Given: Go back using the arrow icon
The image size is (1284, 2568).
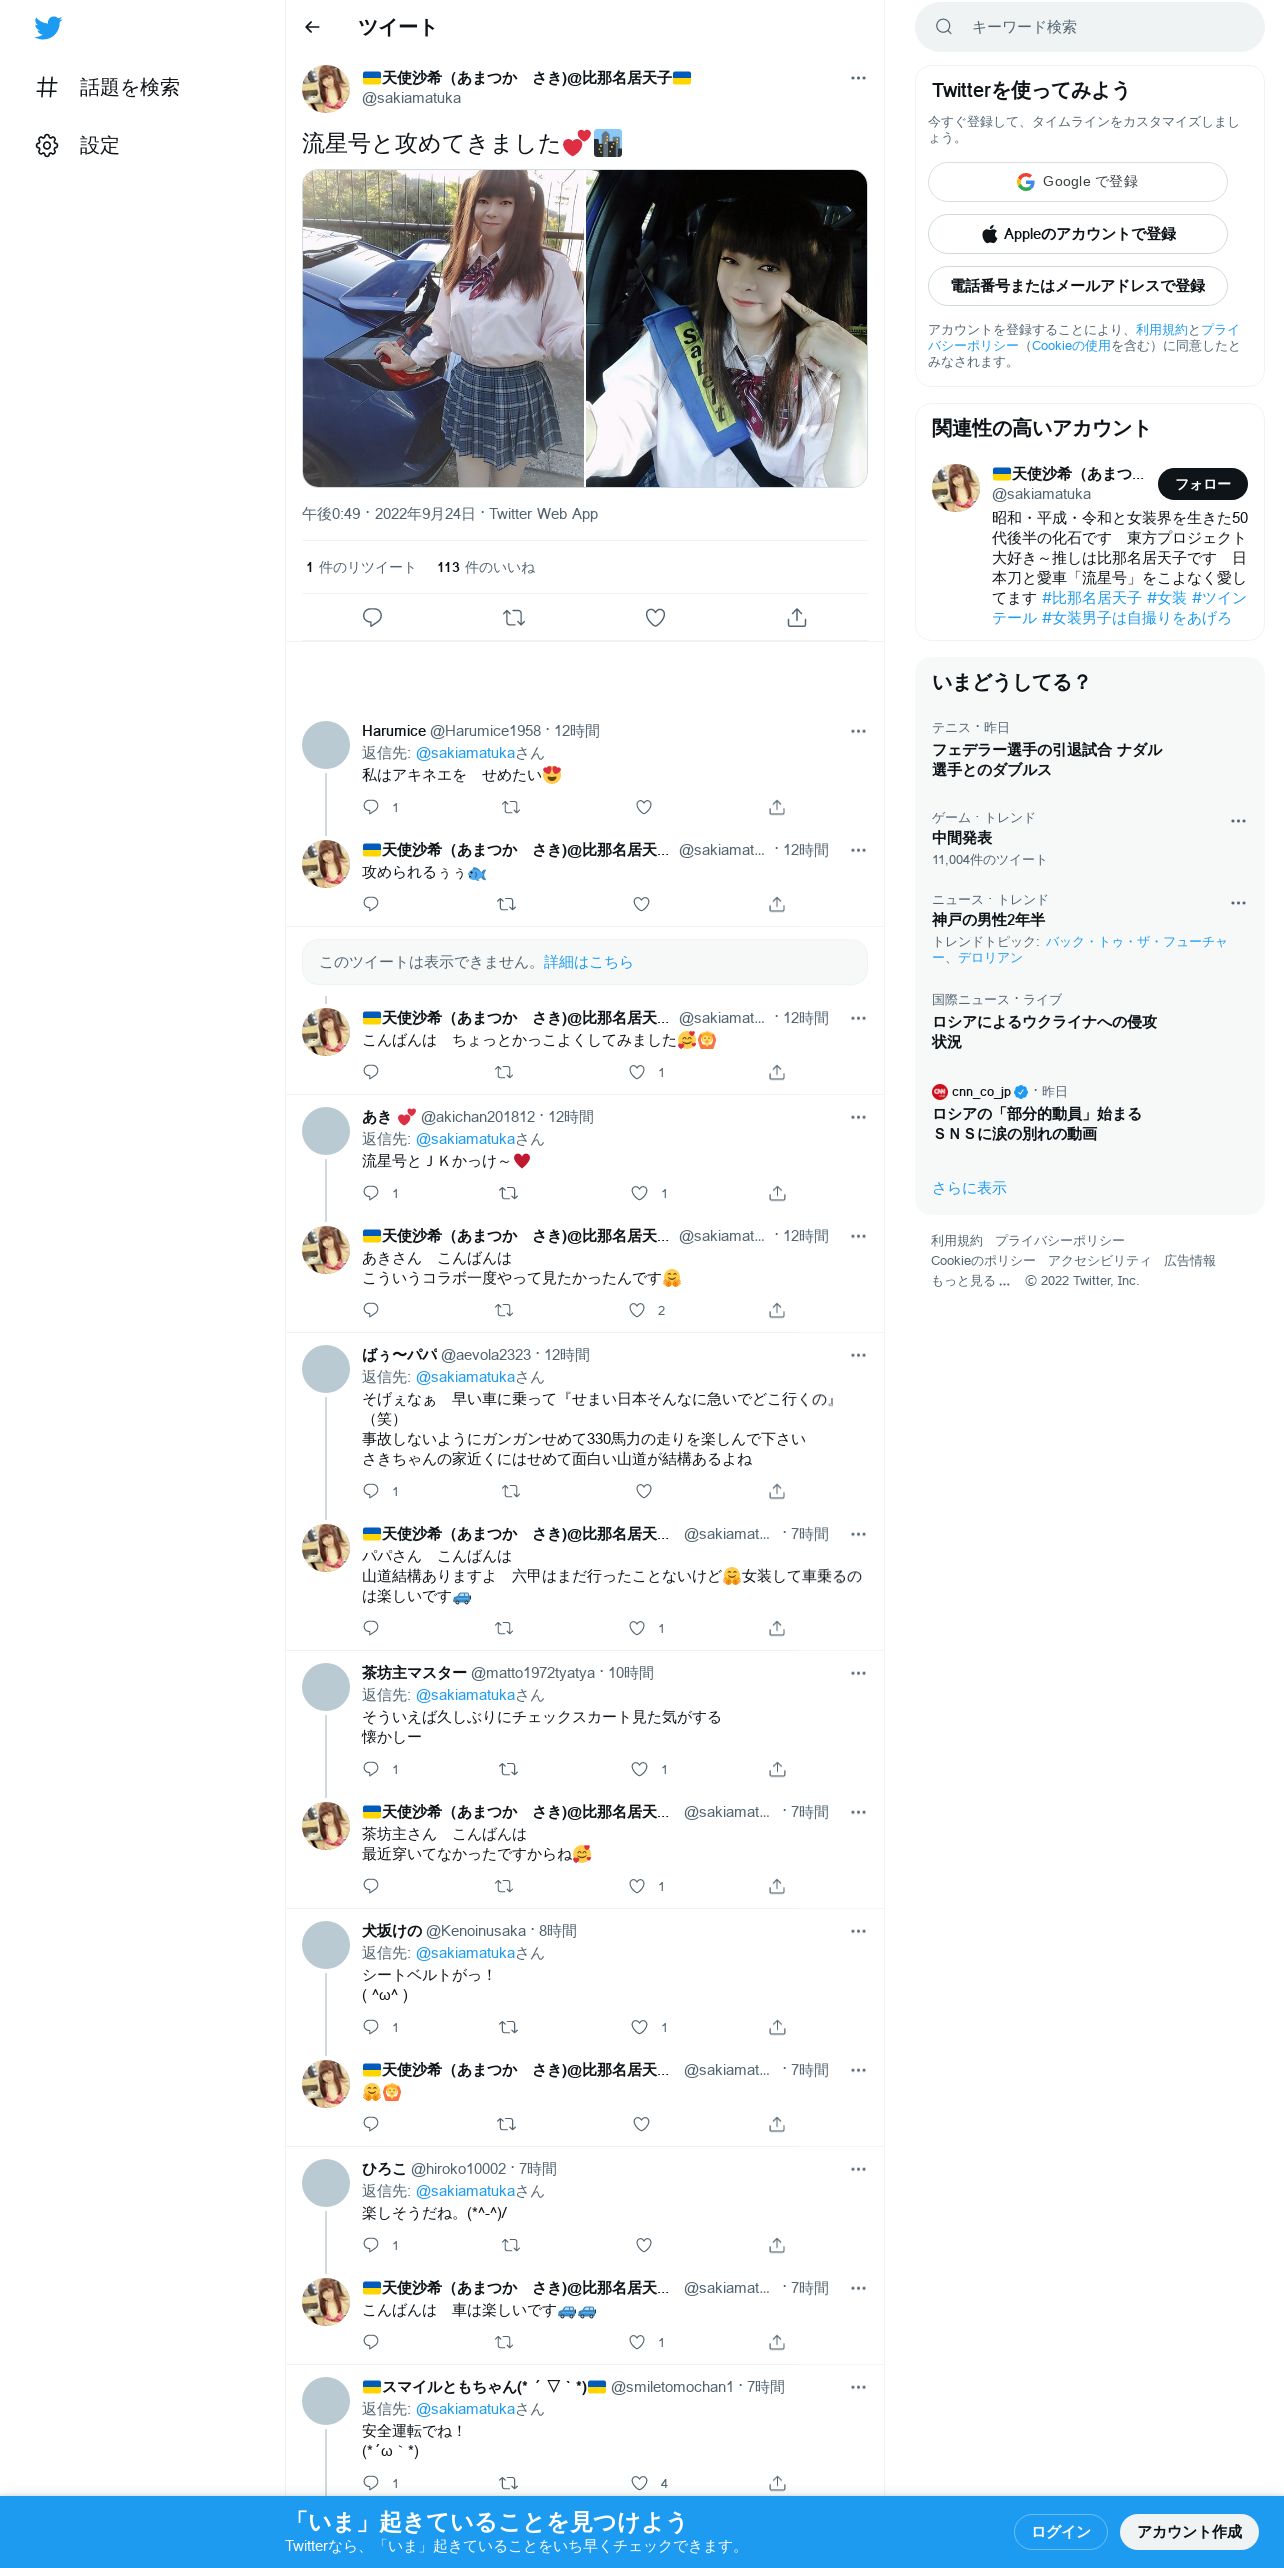Looking at the screenshot, I should coord(312,27).
